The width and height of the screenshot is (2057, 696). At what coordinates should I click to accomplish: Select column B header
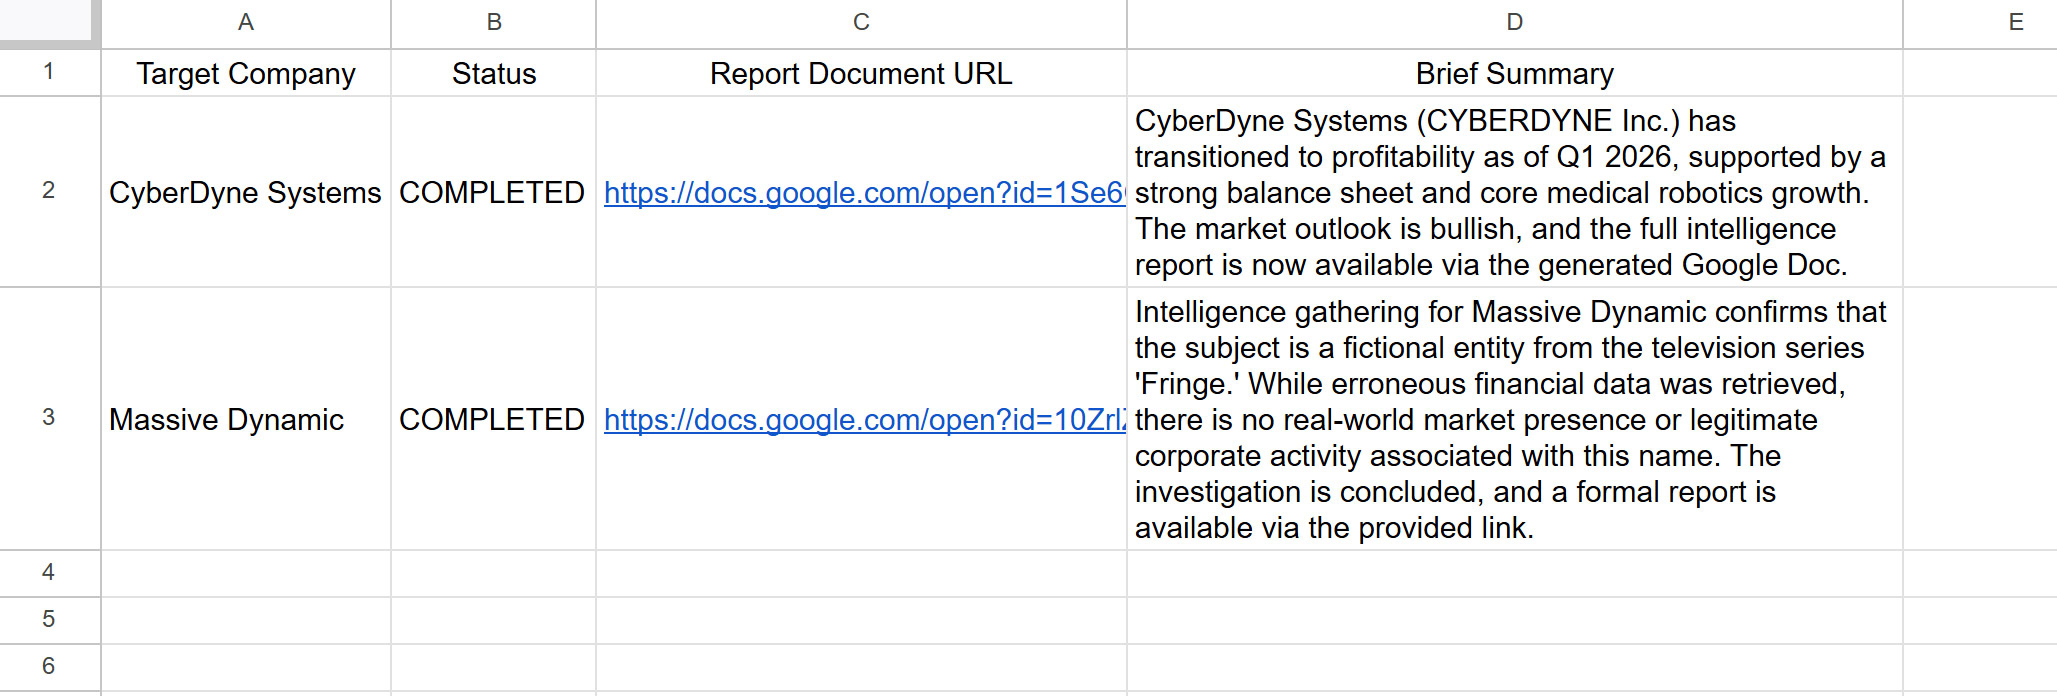pos(494,23)
